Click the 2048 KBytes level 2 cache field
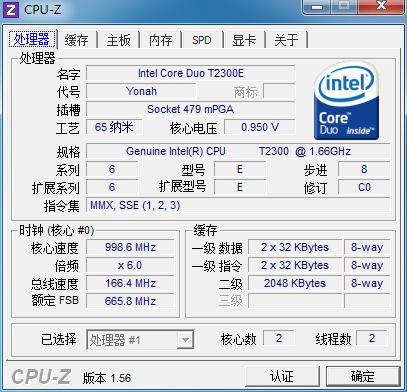This screenshot has width=407, height=392. (x=295, y=283)
